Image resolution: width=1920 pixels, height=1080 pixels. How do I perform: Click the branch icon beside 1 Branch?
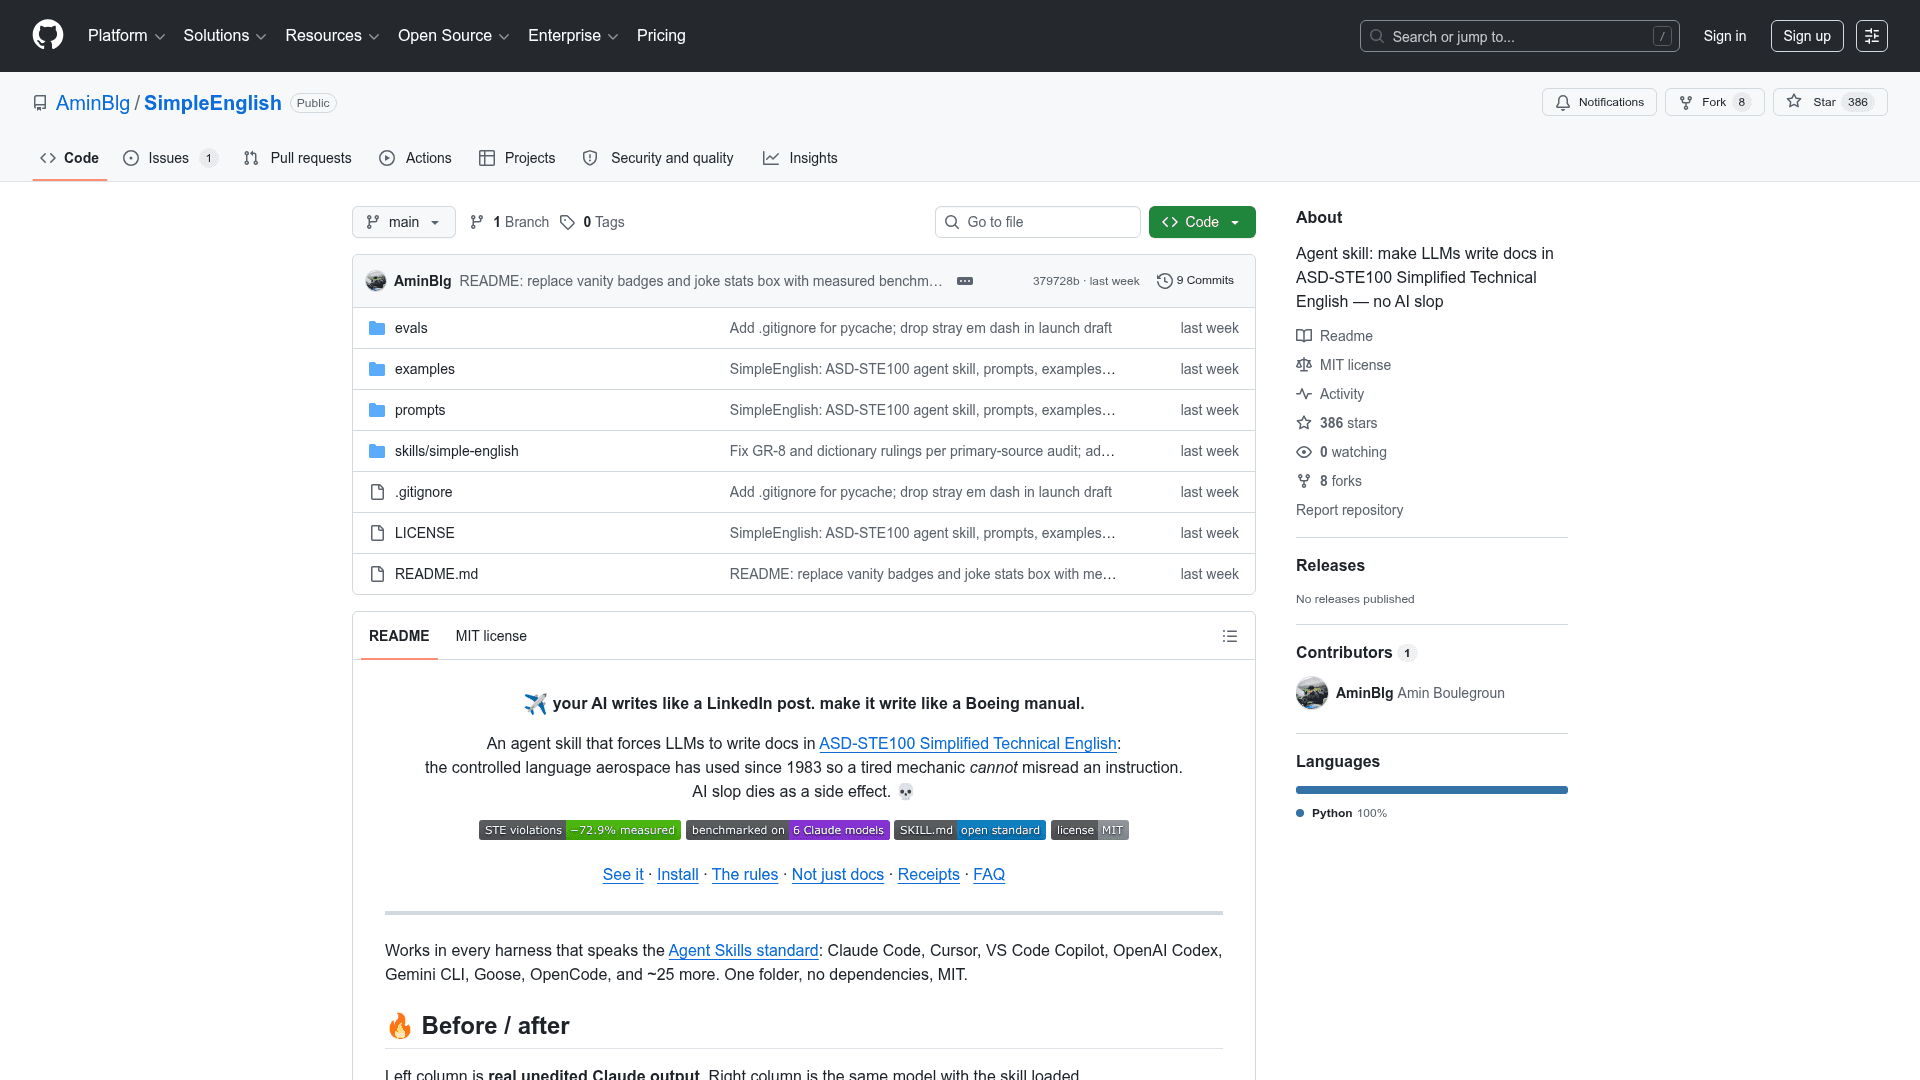[477, 222]
